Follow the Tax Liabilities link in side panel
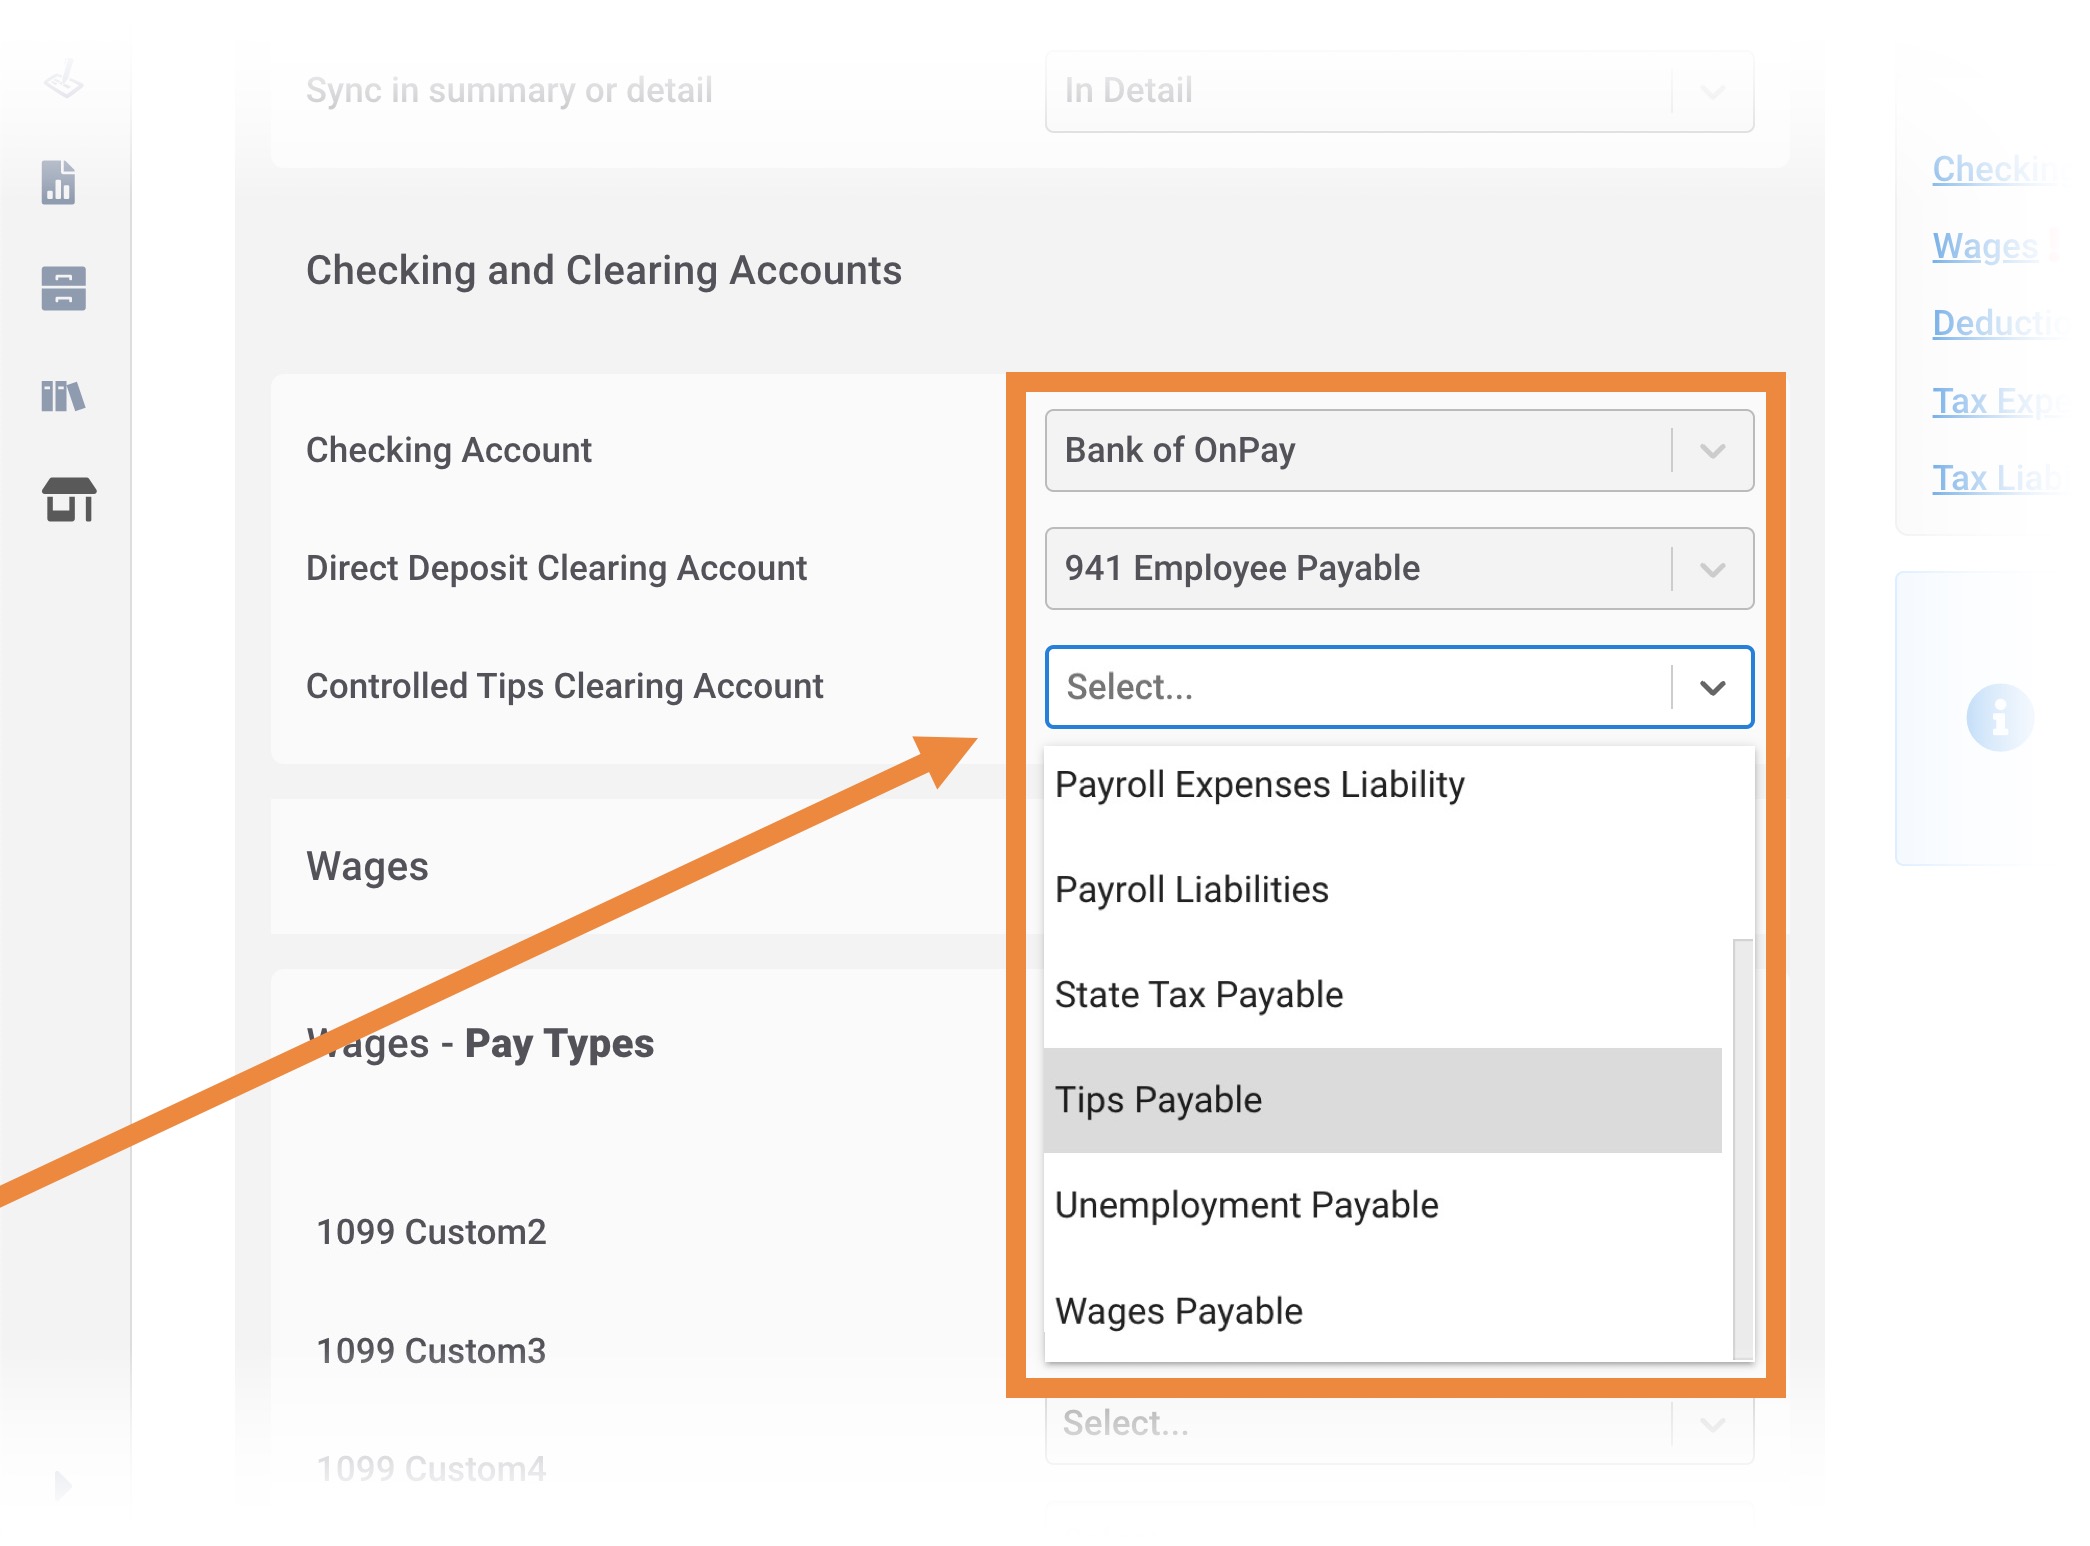The height and width of the screenshot is (1546, 2090). [x=1996, y=478]
